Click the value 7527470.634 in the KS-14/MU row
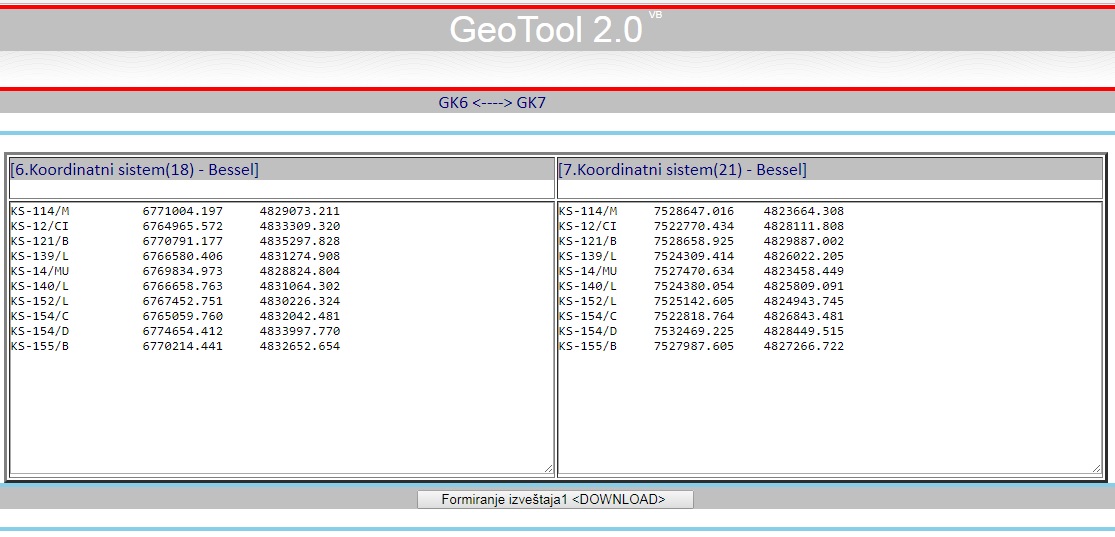Image resolution: width=1115 pixels, height=537 pixels. tap(694, 271)
